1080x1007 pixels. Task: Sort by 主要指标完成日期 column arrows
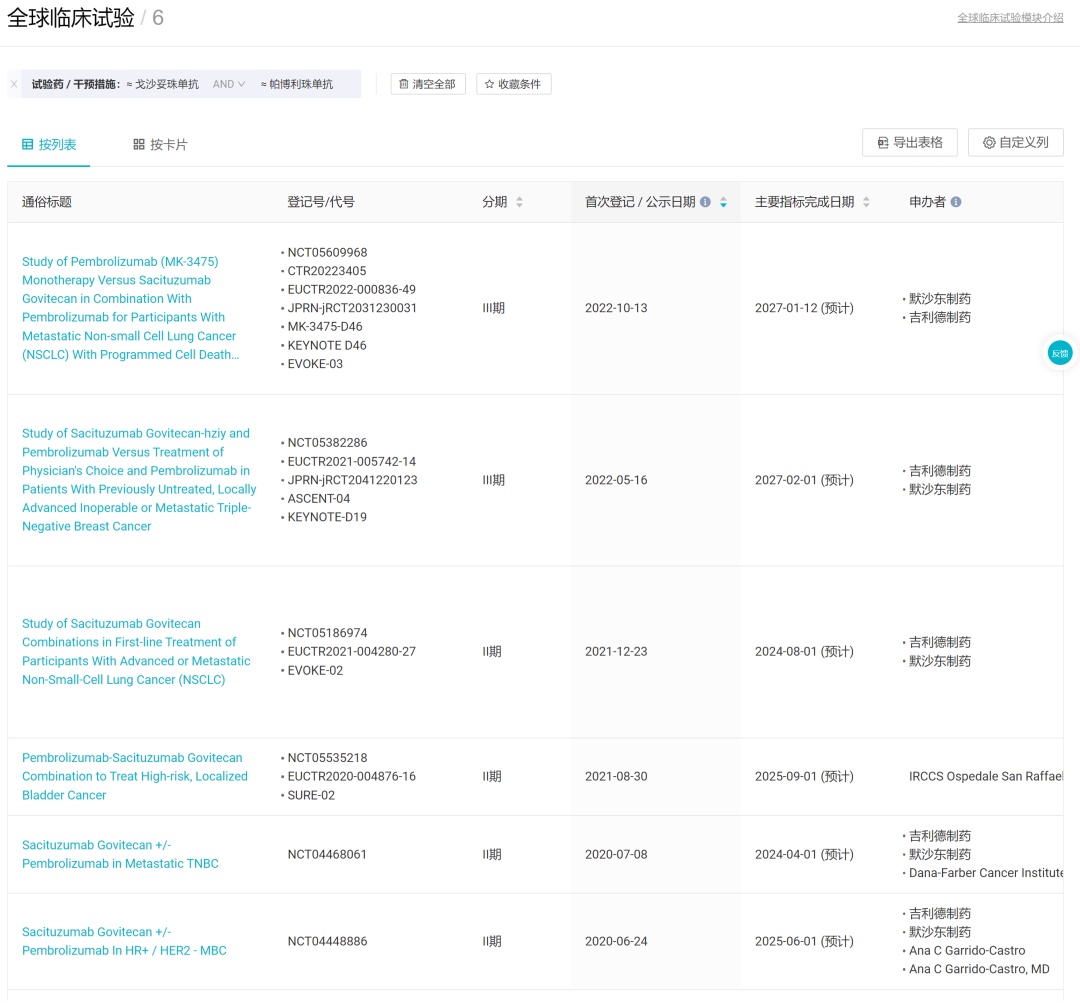pos(866,202)
